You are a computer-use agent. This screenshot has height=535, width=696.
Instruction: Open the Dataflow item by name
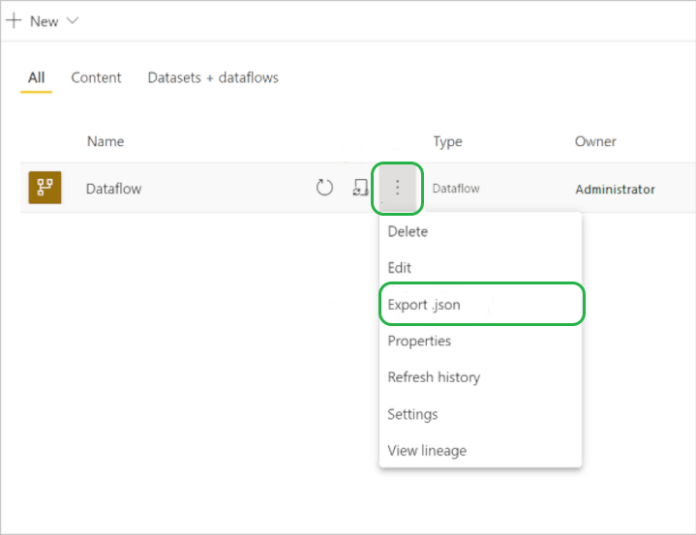point(114,188)
